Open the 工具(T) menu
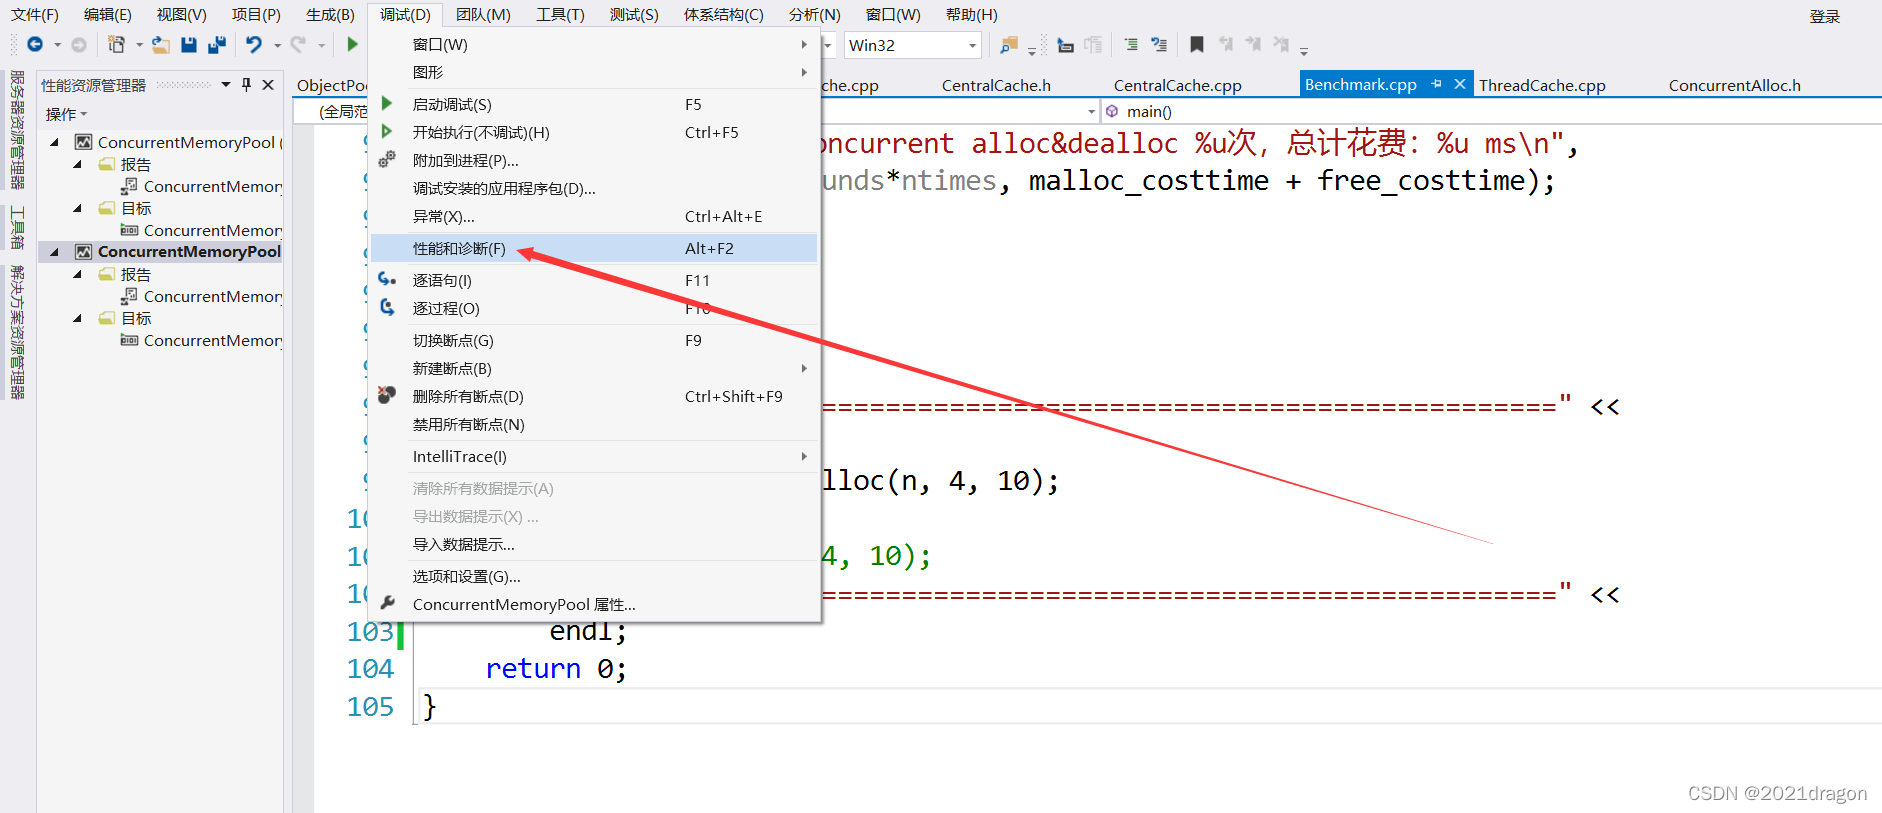The width and height of the screenshot is (1882, 813). [x=560, y=14]
